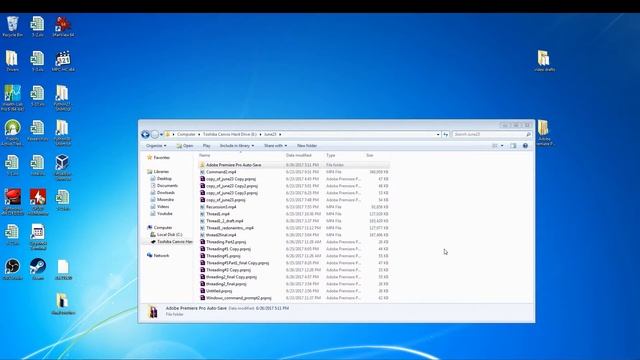Screen dimensions: 640x360
Task: Select the thread2final.mp4 file
Action: (221, 235)
